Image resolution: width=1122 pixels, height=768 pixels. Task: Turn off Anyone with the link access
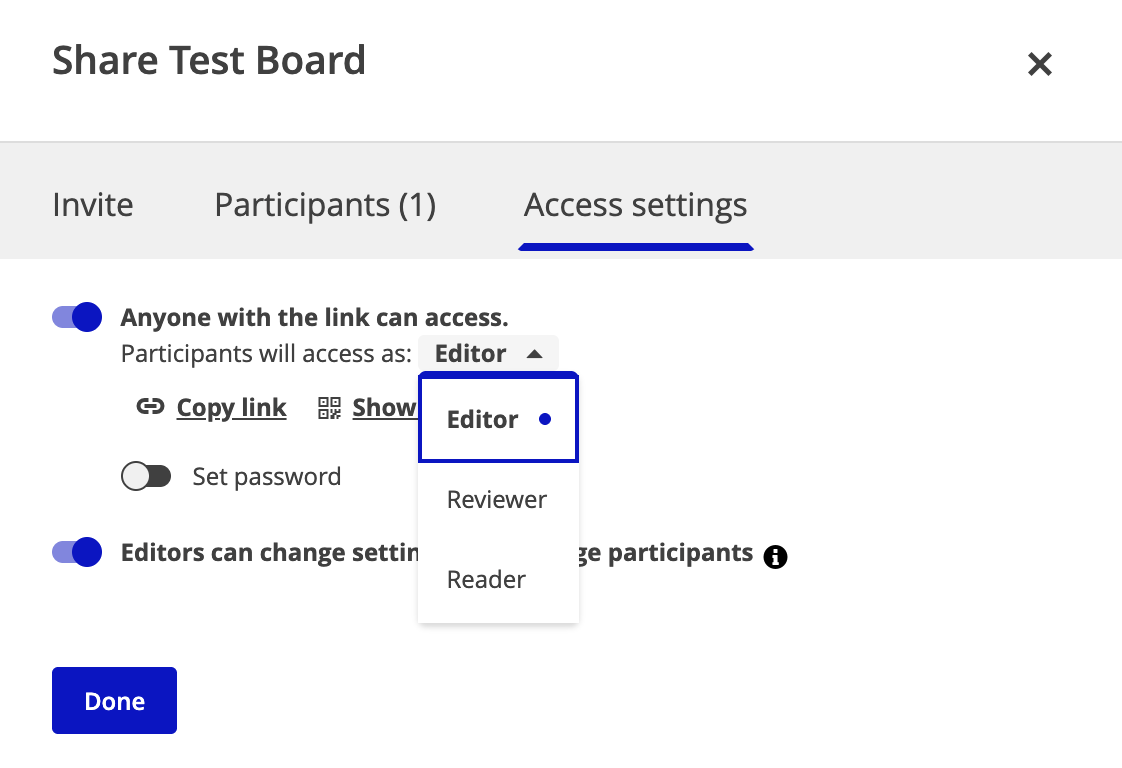coord(77,317)
